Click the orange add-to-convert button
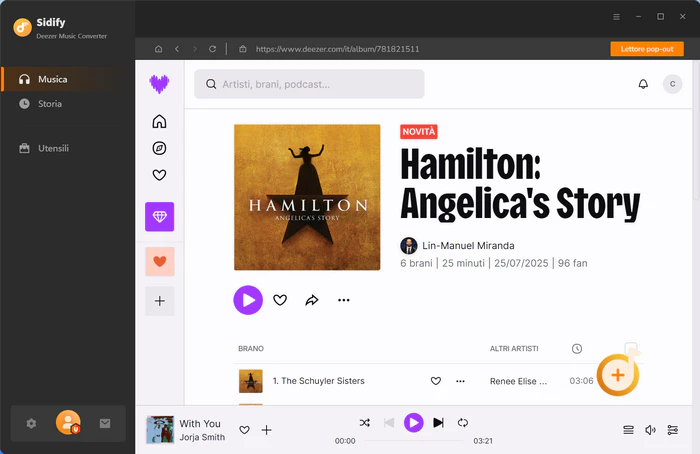This screenshot has height=454, width=700. tap(618, 375)
